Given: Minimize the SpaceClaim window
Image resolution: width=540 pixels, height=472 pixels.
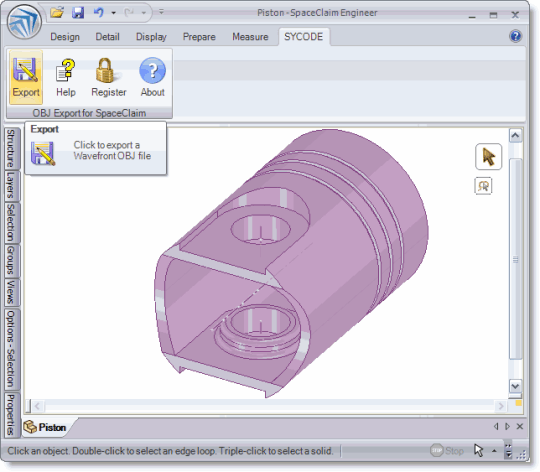Looking at the screenshot, I should click(472, 16).
